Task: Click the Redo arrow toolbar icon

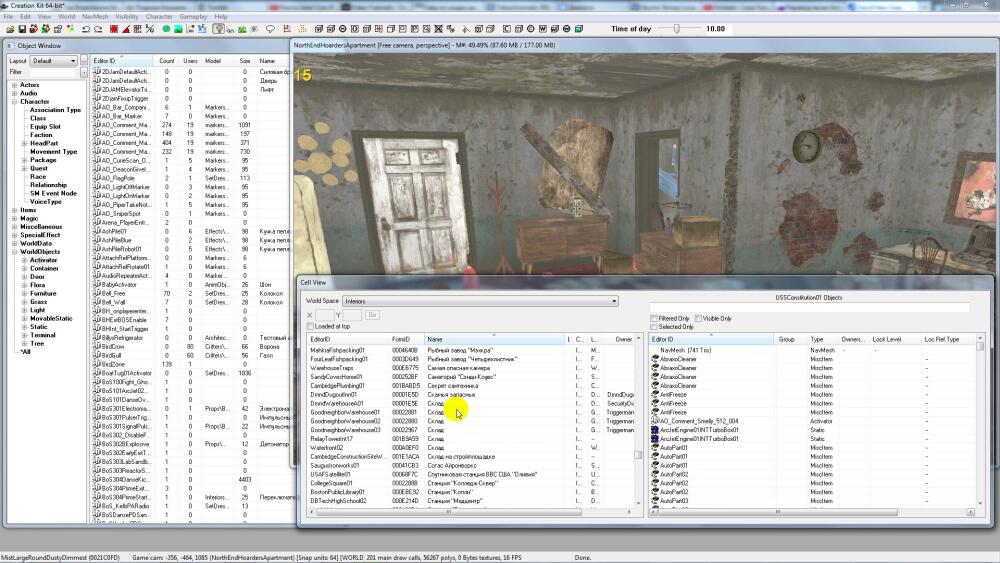Action: coord(98,29)
